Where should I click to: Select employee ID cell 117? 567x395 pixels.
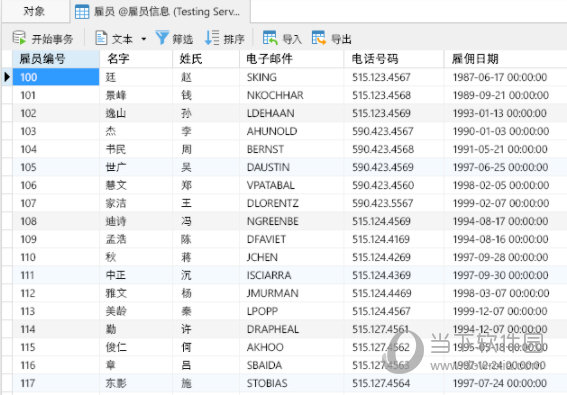56,383
